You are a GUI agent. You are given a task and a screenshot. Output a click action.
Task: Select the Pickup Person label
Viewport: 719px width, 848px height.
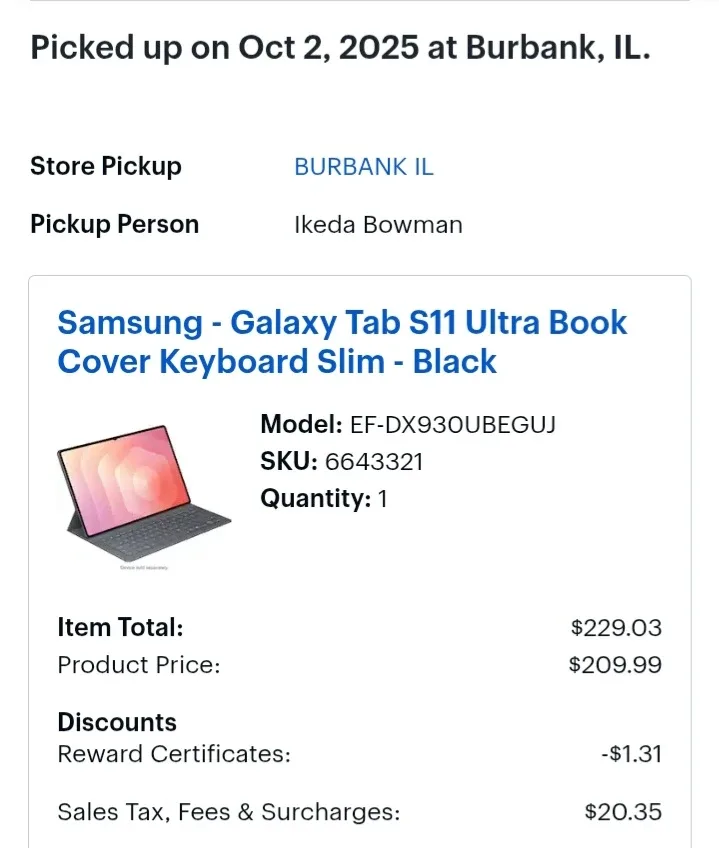coord(113,224)
